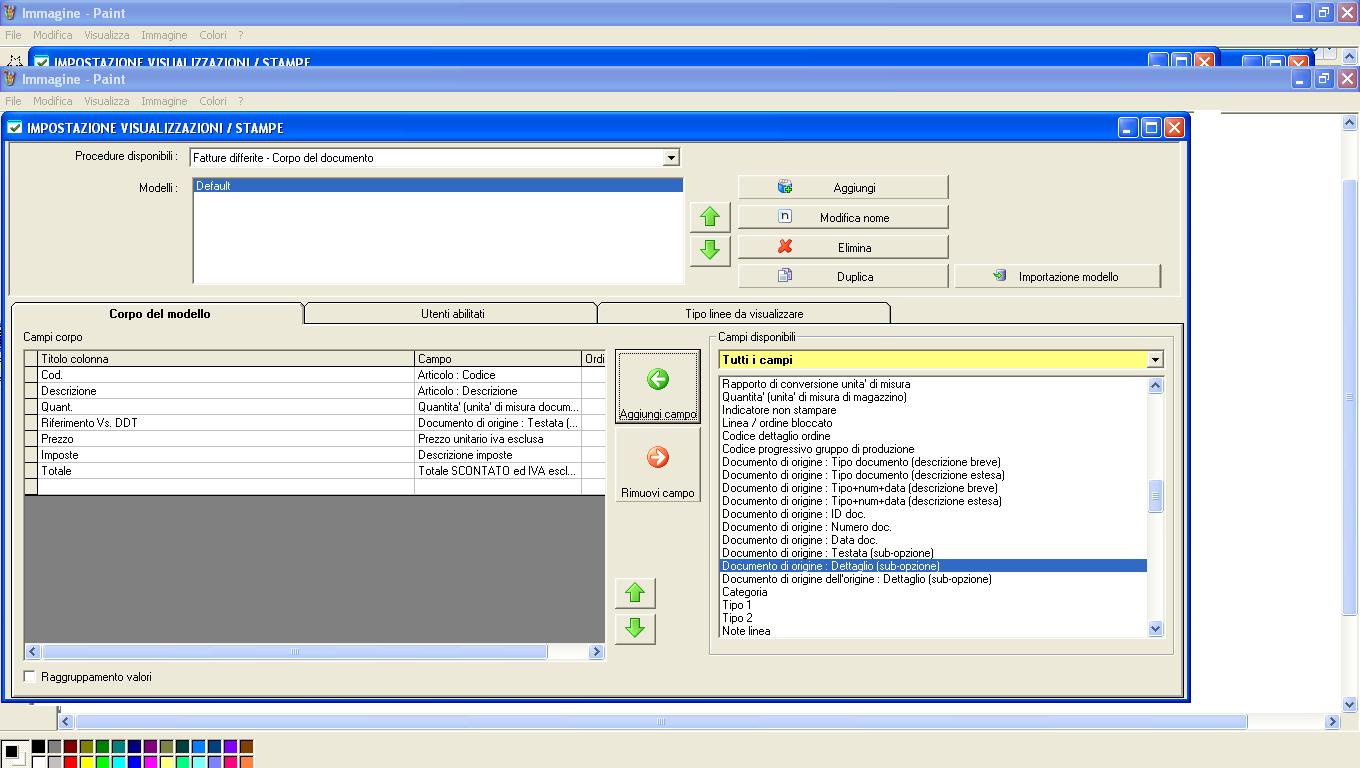The image size is (1360, 768).
Task: Switch to Utenti abilitati tab
Action: click(452, 314)
